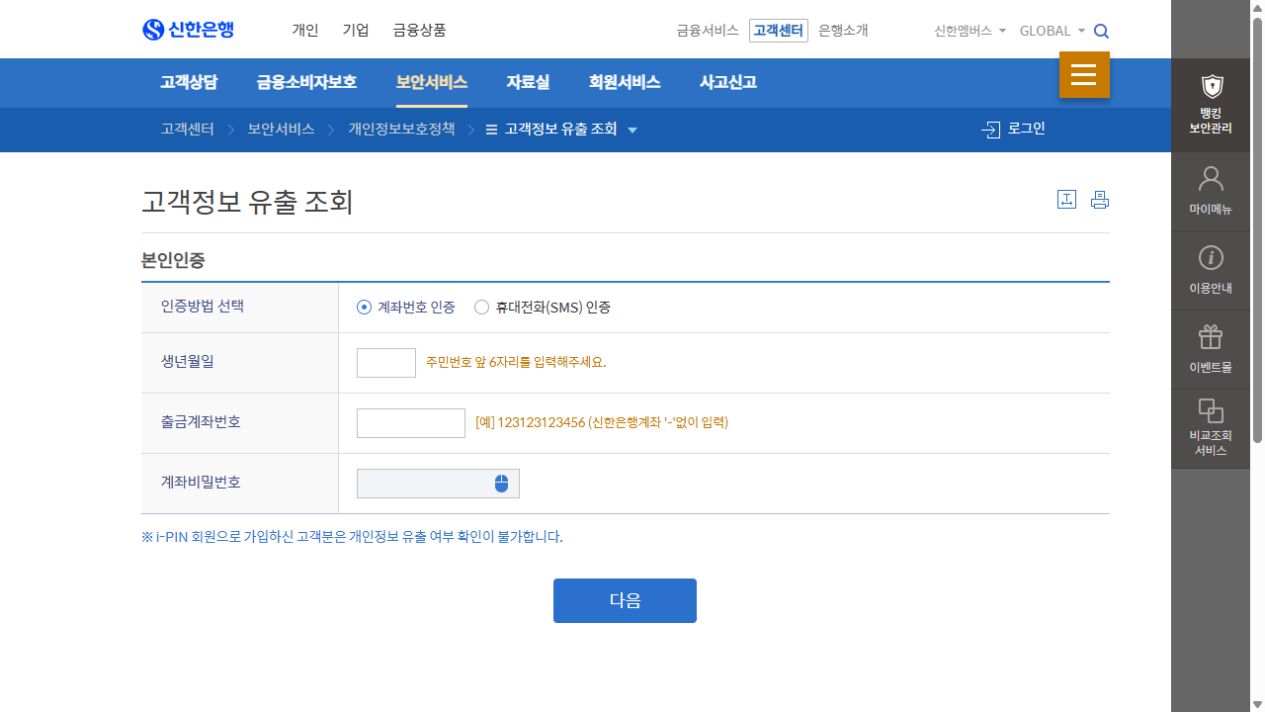Click the scrollbar up arrow

[1258, 8]
